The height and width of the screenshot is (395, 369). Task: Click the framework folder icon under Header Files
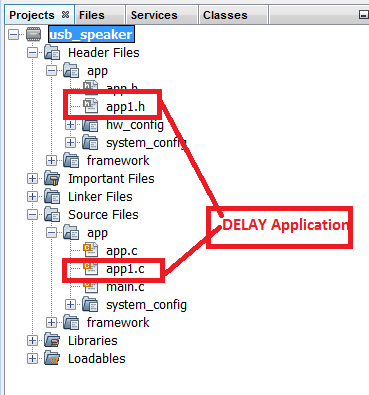tap(71, 161)
